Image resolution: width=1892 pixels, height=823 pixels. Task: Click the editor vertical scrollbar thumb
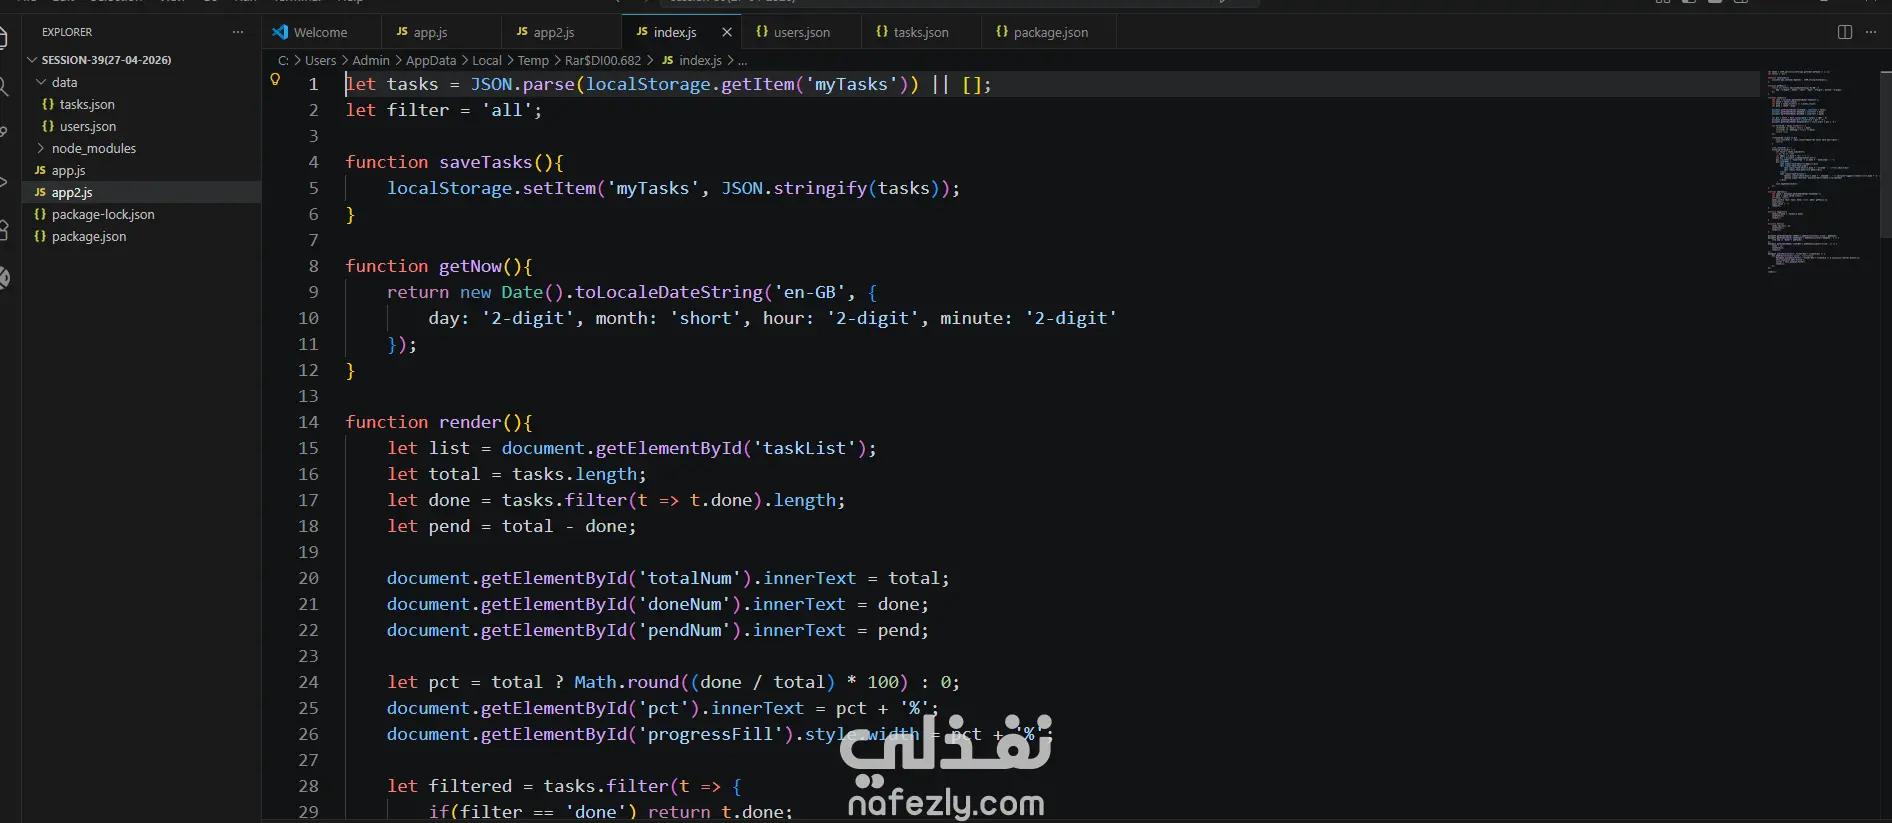1886,154
